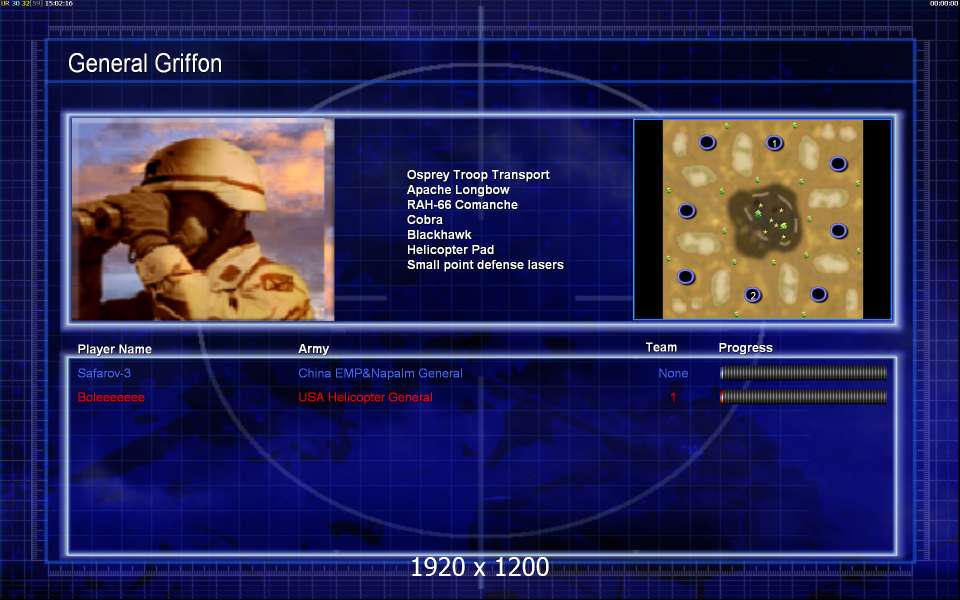
Task: Select start position 1 on the minimap
Action: (774, 143)
